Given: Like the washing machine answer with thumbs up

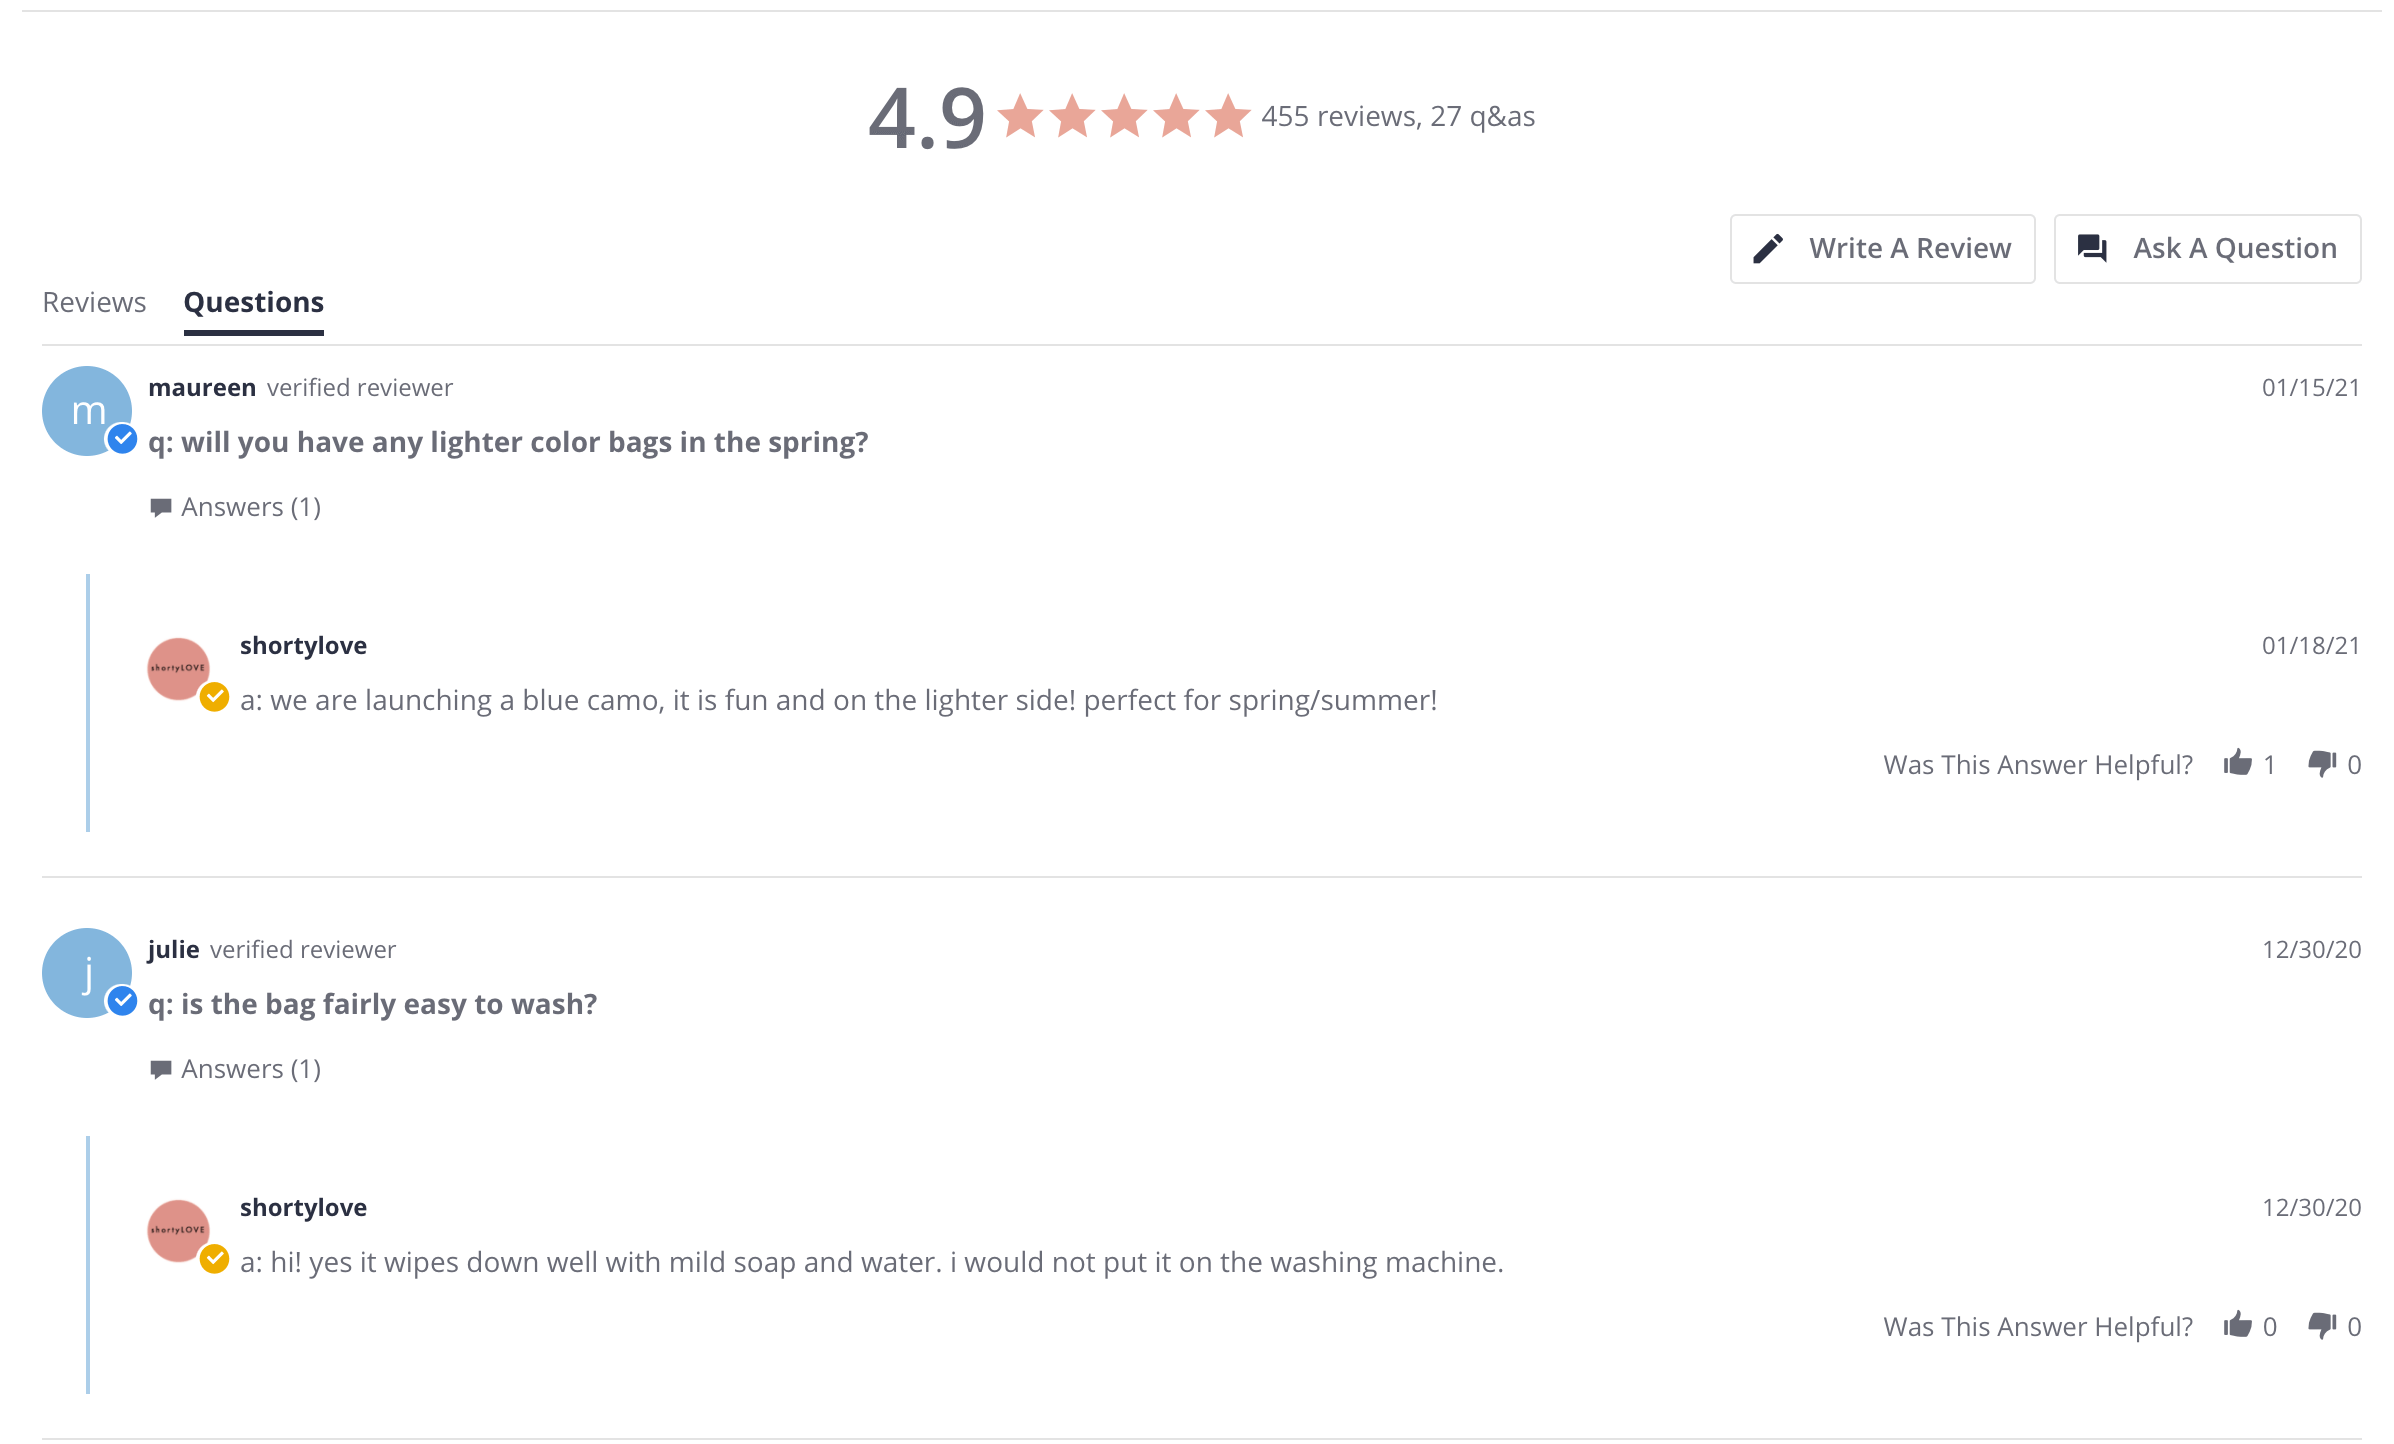Looking at the screenshot, I should (2238, 1326).
